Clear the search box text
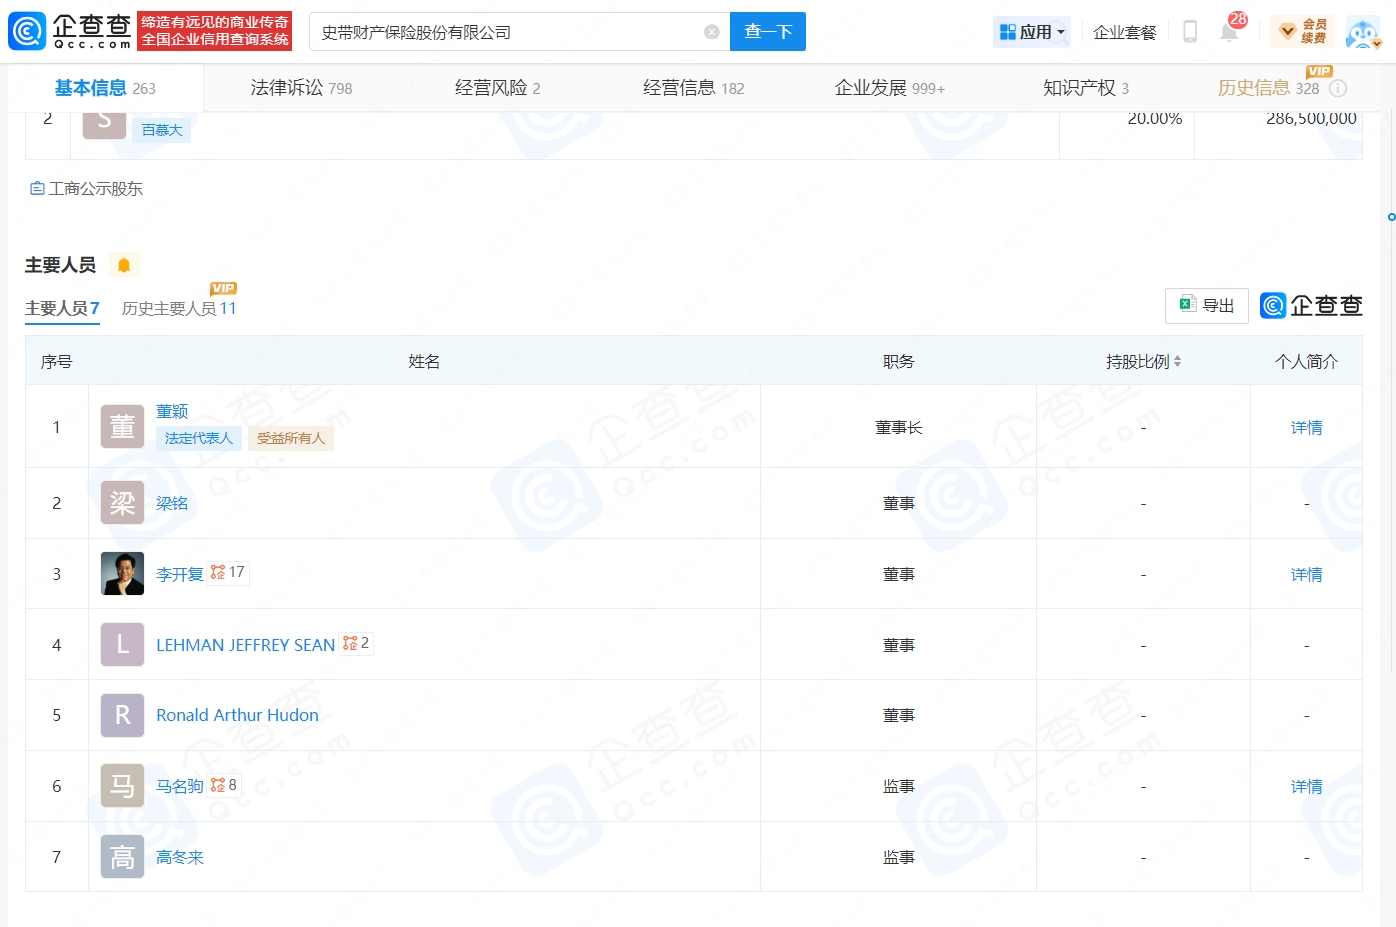This screenshot has width=1396, height=927. coord(711,32)
